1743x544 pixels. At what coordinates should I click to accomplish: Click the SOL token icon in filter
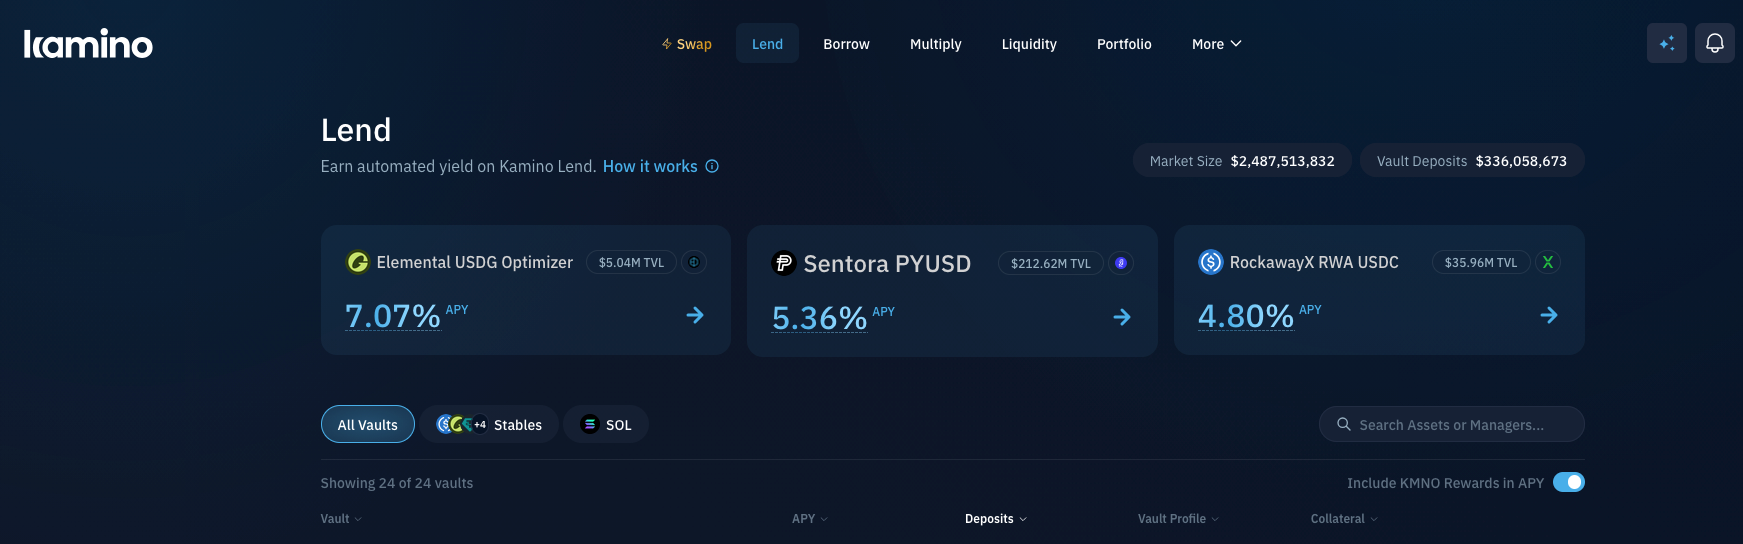pos(590,424)
